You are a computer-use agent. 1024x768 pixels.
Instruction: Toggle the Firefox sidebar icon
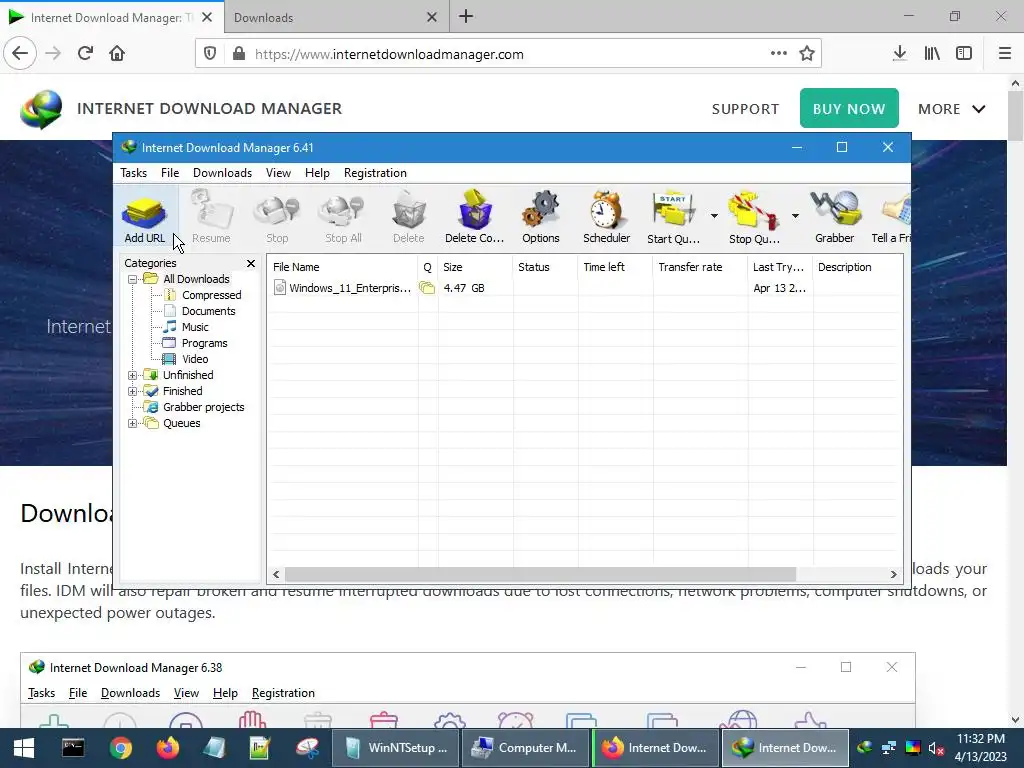click(x=964, y=54)
